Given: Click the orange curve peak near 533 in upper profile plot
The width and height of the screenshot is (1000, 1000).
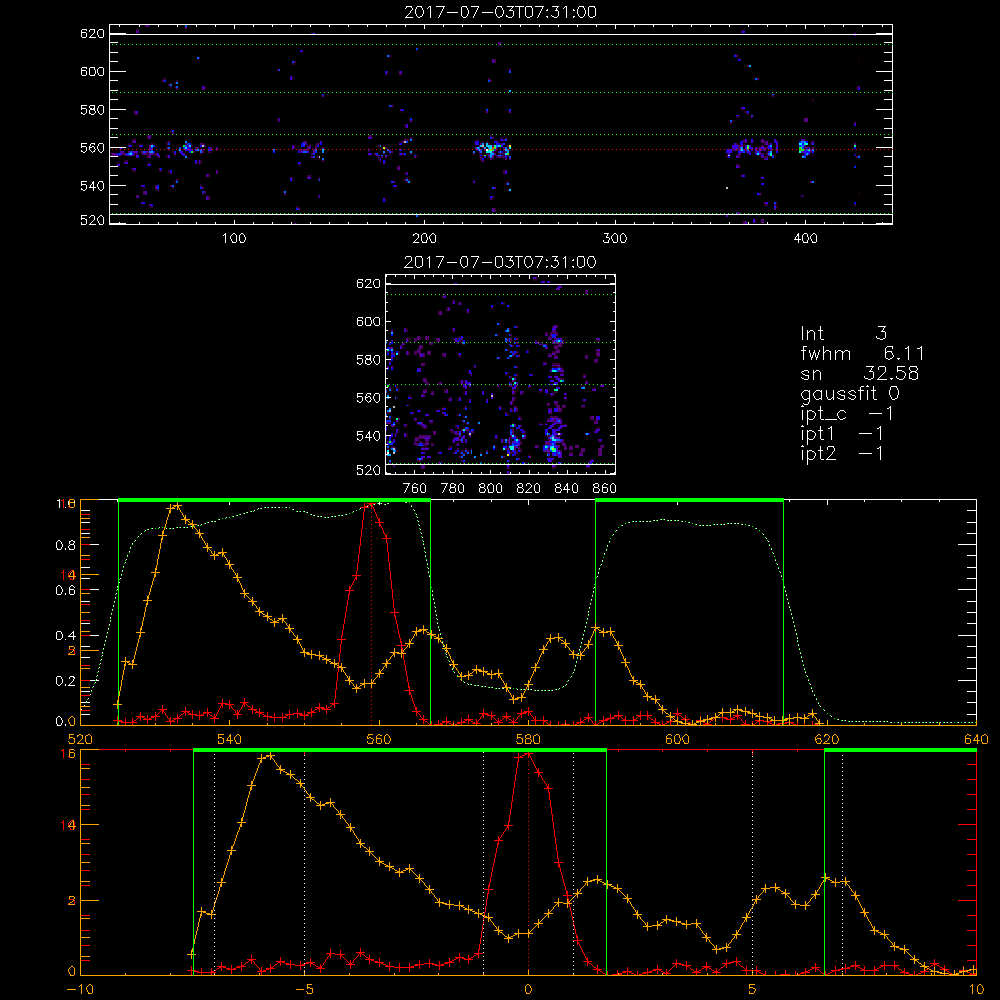Looking at the screenshot, I should (175, 507).
